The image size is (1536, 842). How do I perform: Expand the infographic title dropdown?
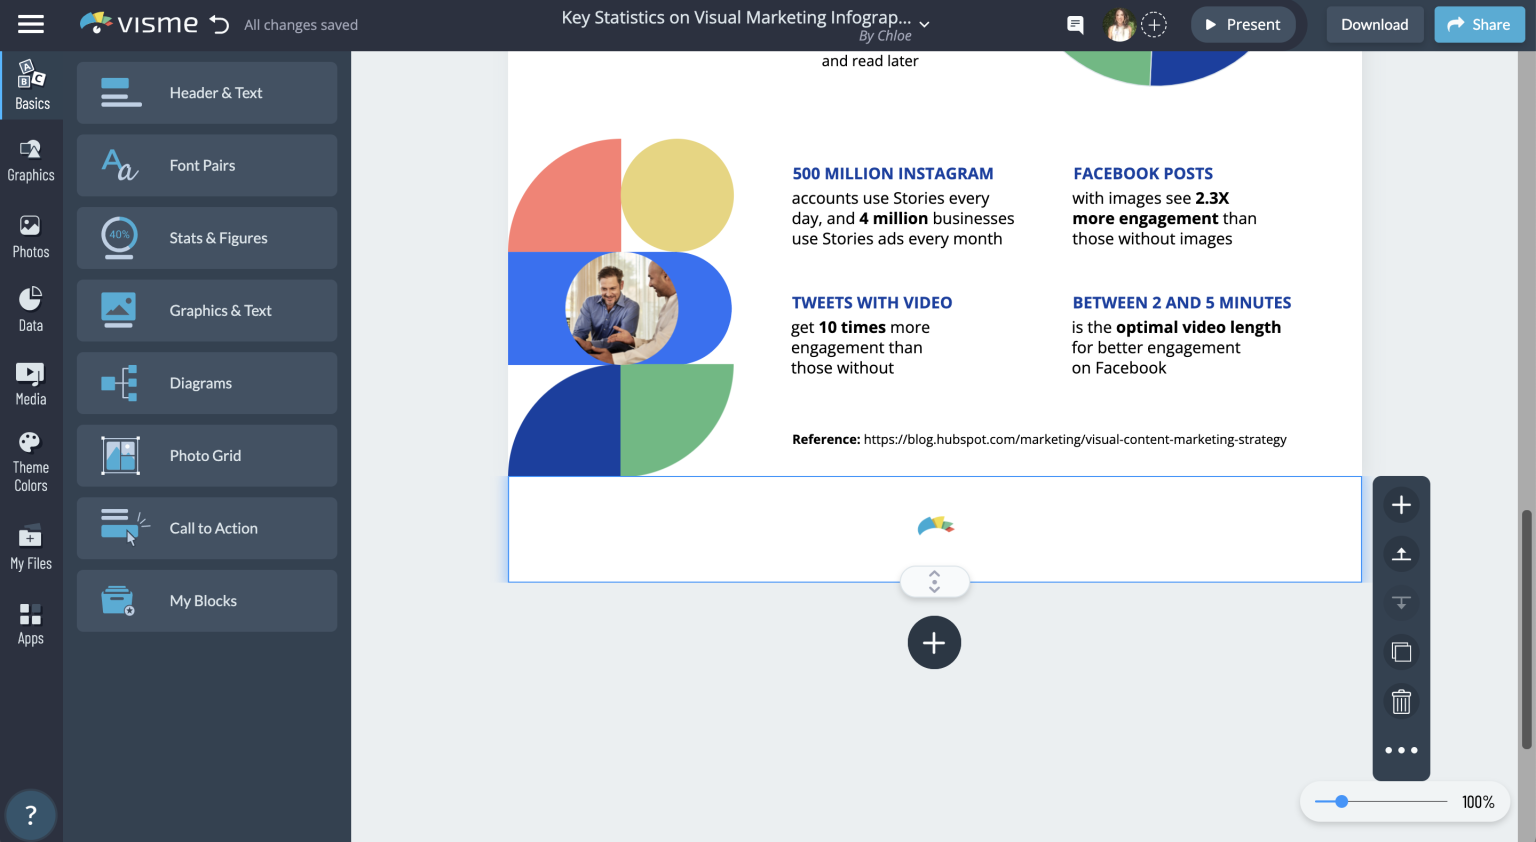point(924,22)
